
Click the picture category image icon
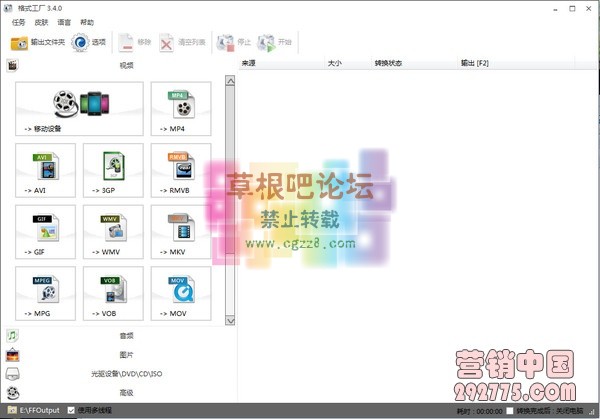(x=12, y=355)
